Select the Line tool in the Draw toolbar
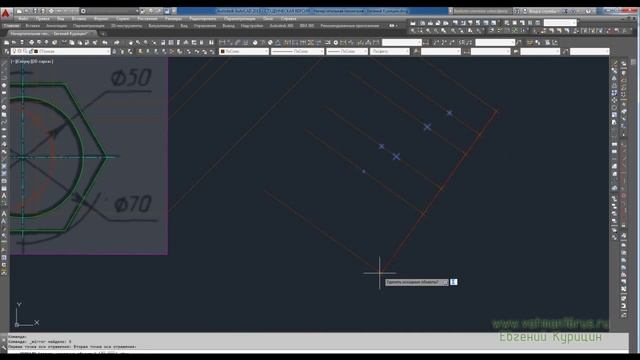The width and height of the screenshot is (640, 360). 4,63
